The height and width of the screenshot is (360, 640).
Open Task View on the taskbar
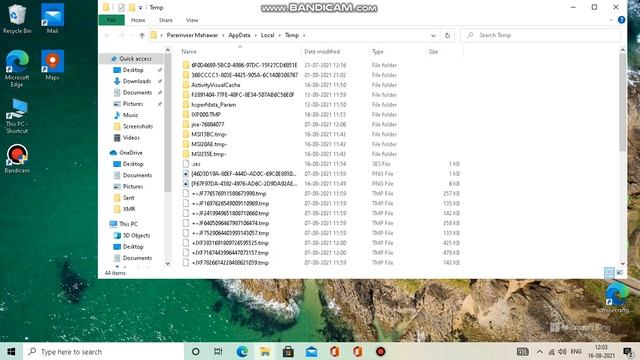(218, 351)
